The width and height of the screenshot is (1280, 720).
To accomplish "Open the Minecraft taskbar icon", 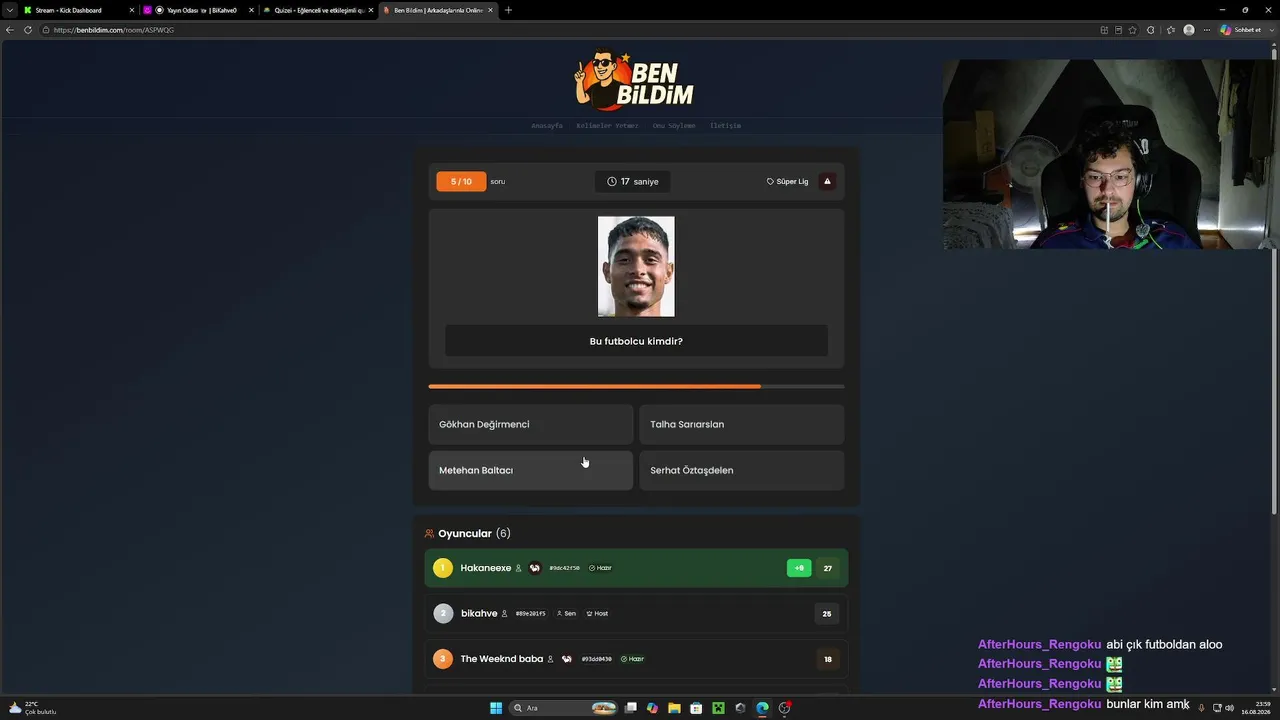I will pos(718,708).
